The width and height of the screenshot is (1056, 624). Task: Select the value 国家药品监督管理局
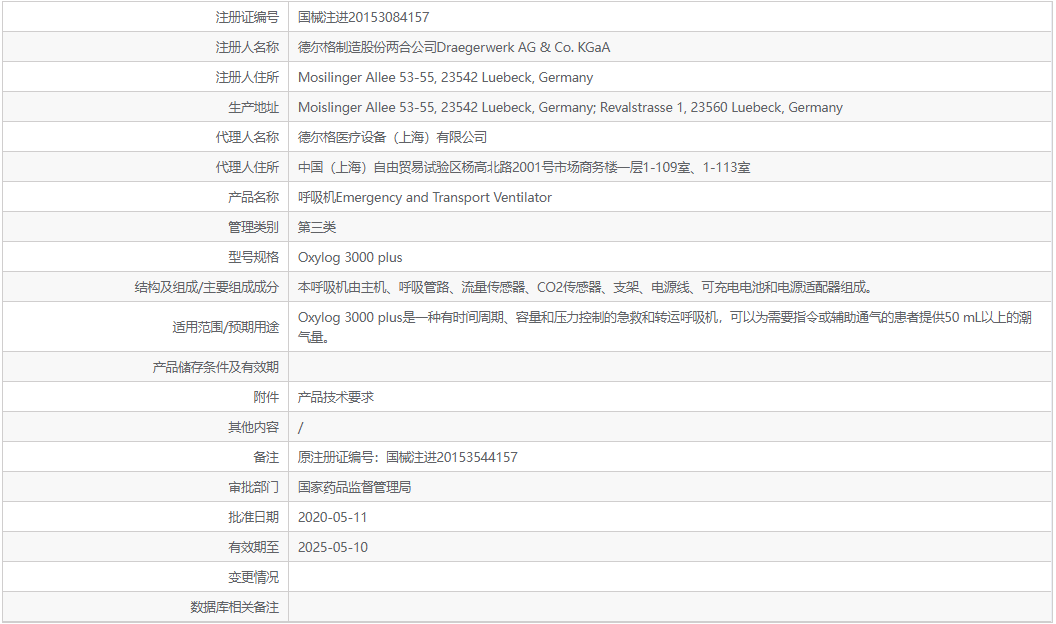tap(354, 487)
